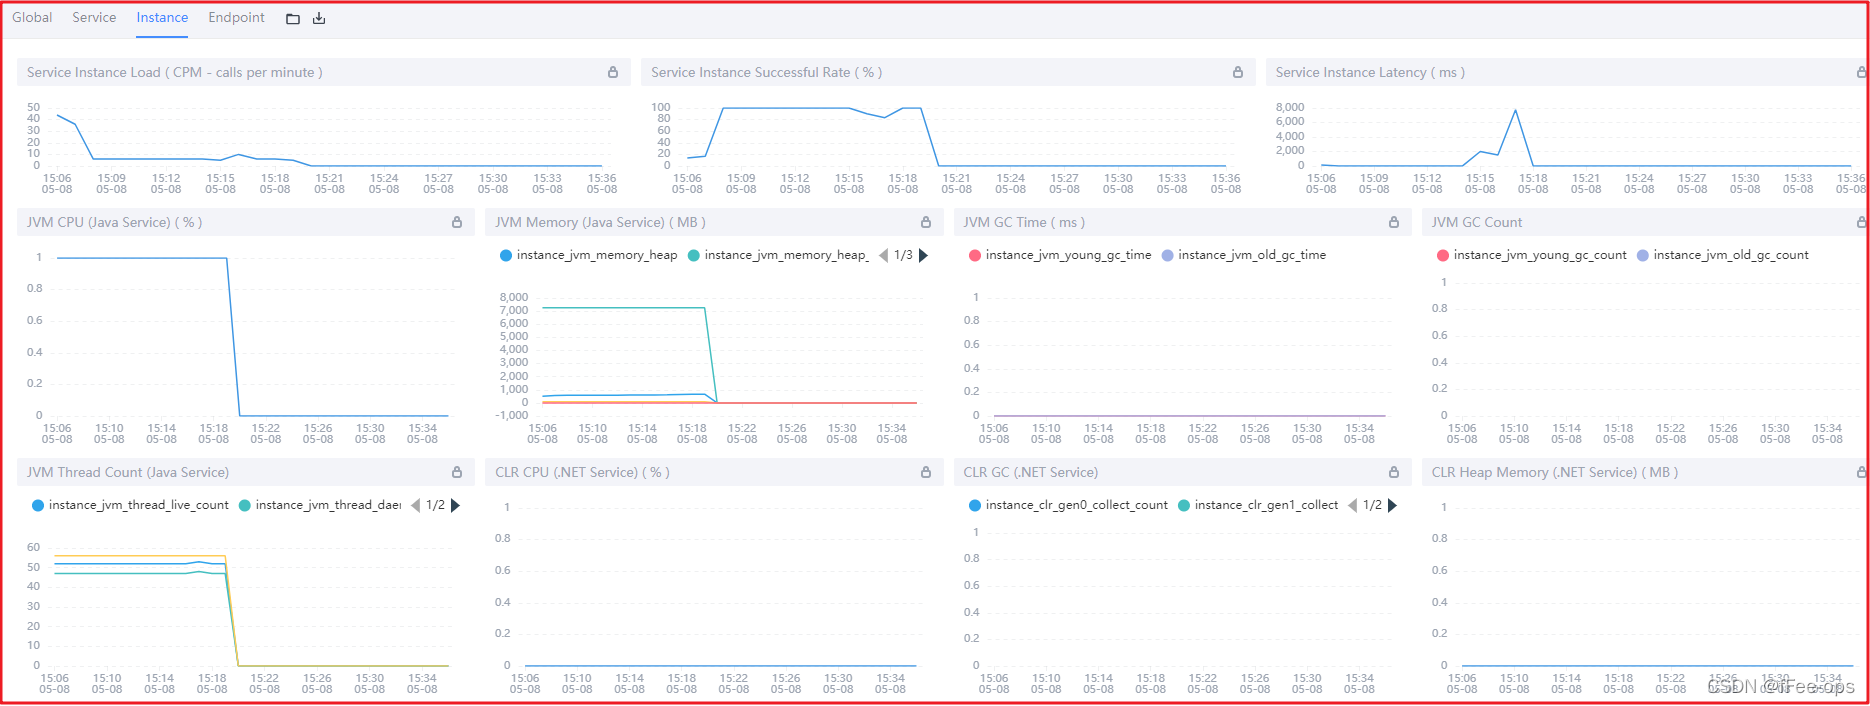Go to previous legend page in CLR GC
This screenshot has width=1870, height=706.
tap(1352, 505)
